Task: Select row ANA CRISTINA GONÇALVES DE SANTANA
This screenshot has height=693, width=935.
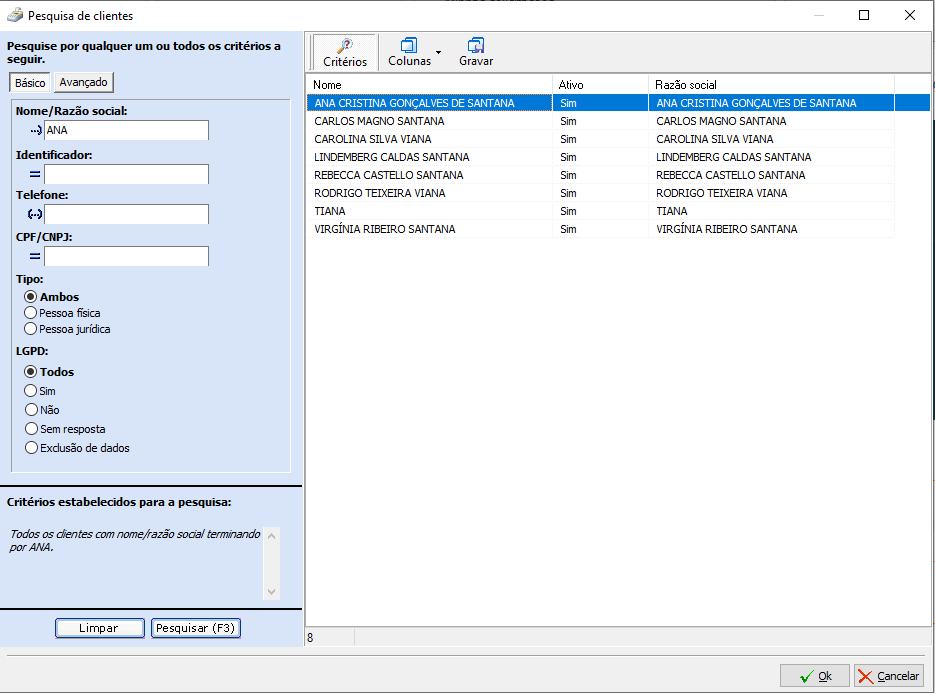Action: [x=618, y=103]
